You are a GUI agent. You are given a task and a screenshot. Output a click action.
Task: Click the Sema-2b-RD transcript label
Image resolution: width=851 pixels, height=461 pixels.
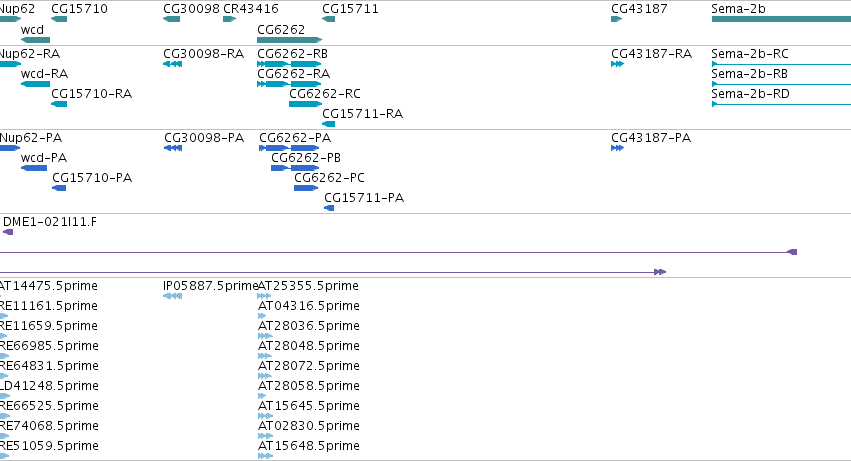(x=750, y=94)
